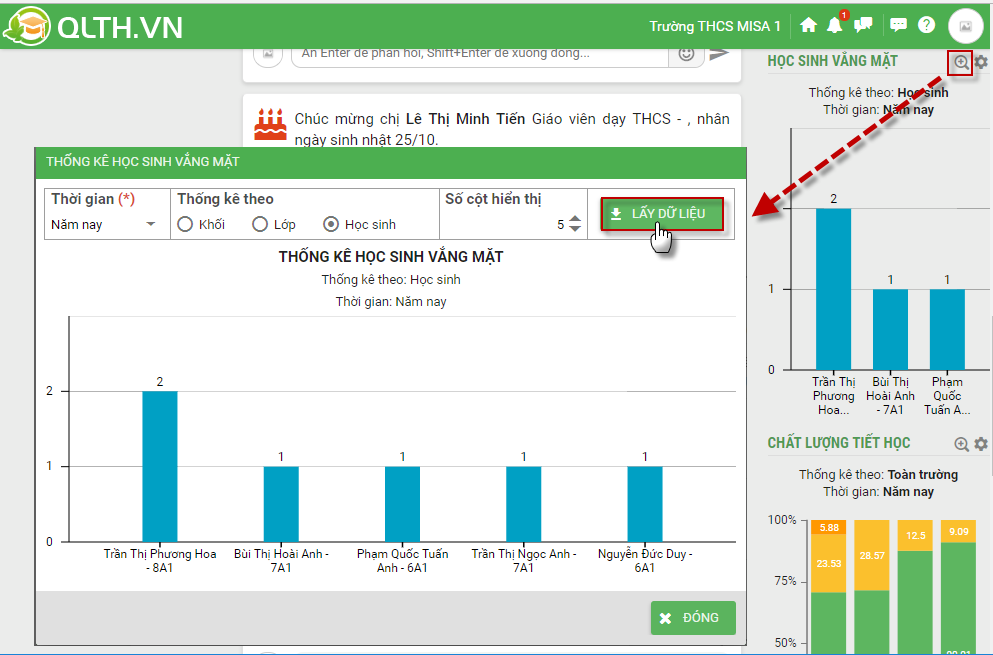Viewport: 993px width, 655px height.
Task: Click the image icon beside reply box
Action: pyautogui.click(x=268, y=54)
